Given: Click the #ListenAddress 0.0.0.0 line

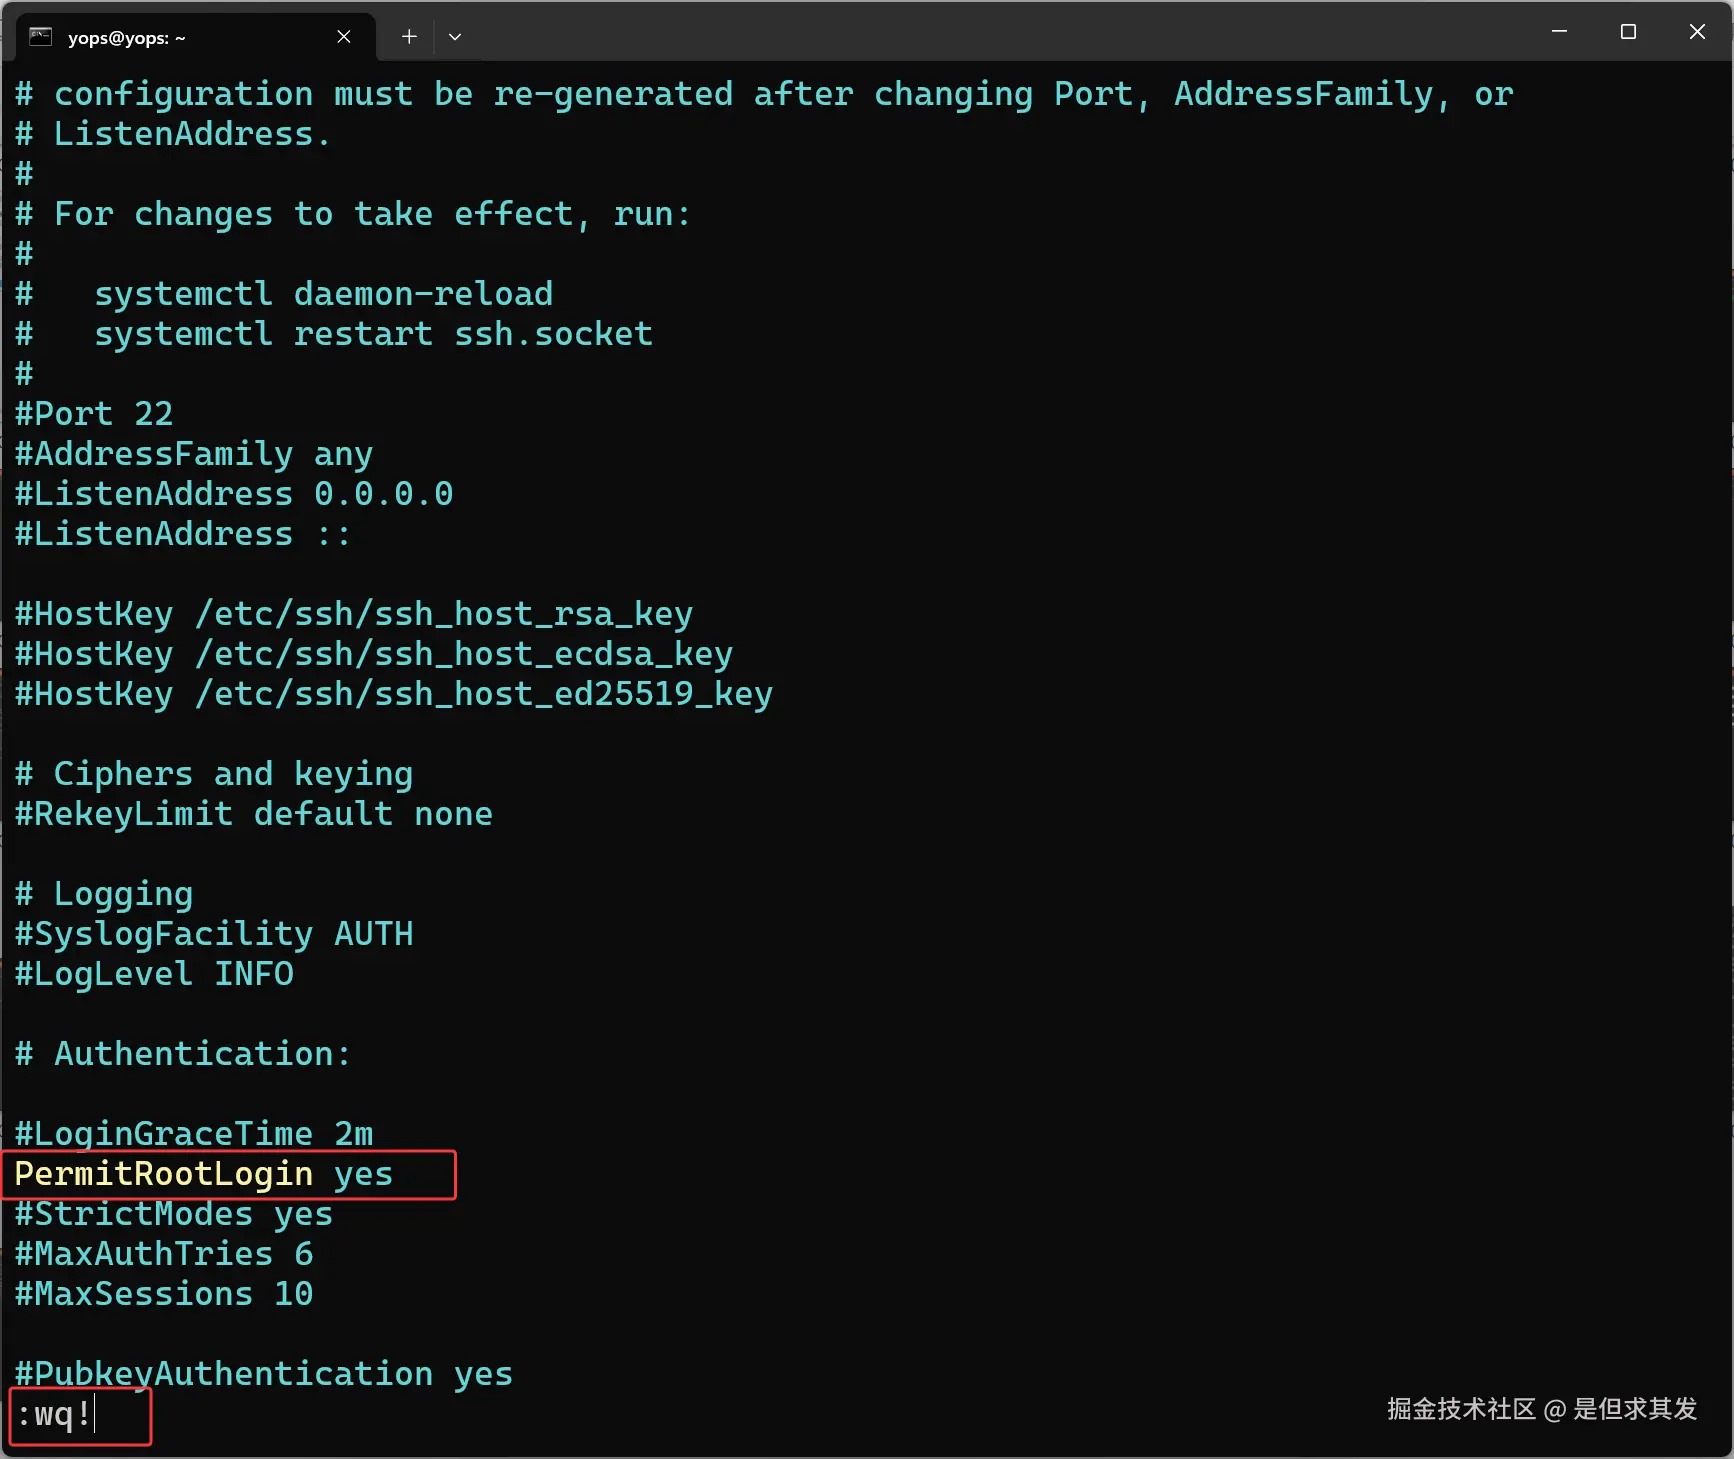Looking at the screenshot, I should coord(232,493).
